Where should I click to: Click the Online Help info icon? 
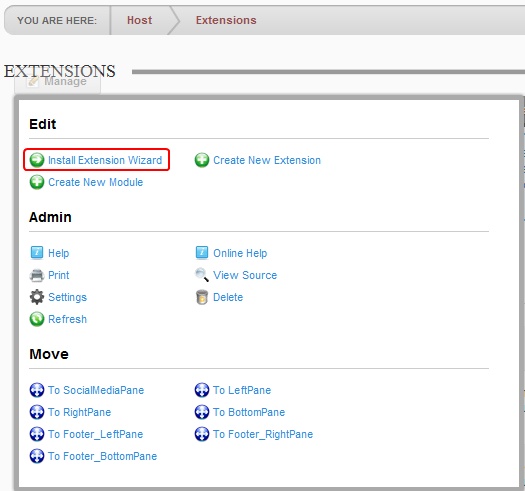click(x=202, y=253)
